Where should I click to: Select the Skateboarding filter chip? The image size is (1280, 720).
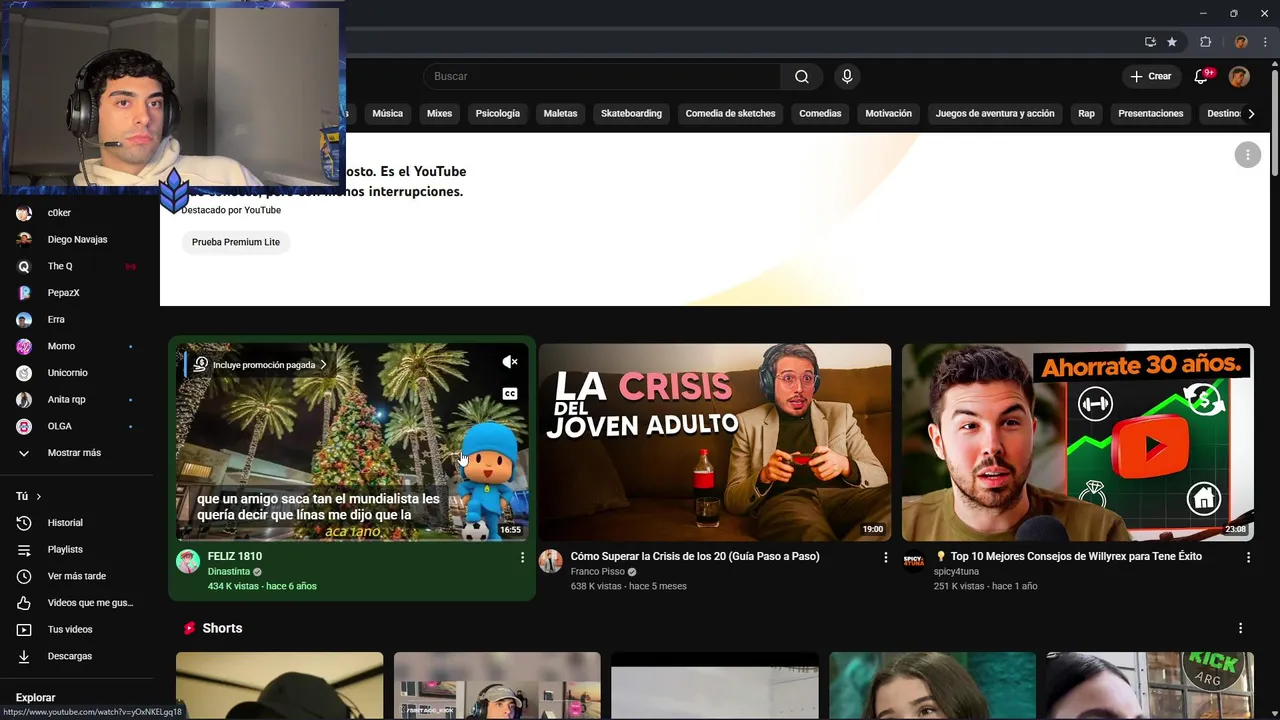tap(631, 113)
